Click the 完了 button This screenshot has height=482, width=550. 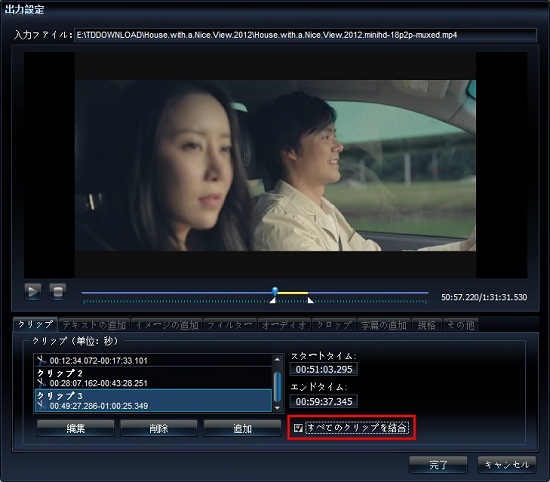click(x=438, y=465)
